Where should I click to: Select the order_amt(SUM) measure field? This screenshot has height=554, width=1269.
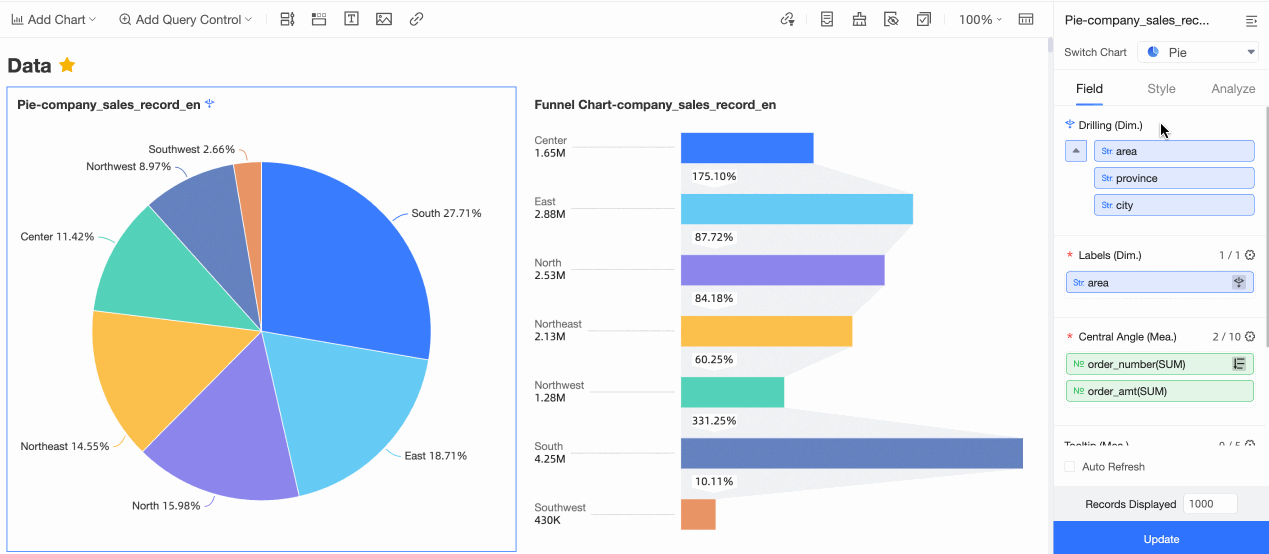coord(1160,391)
